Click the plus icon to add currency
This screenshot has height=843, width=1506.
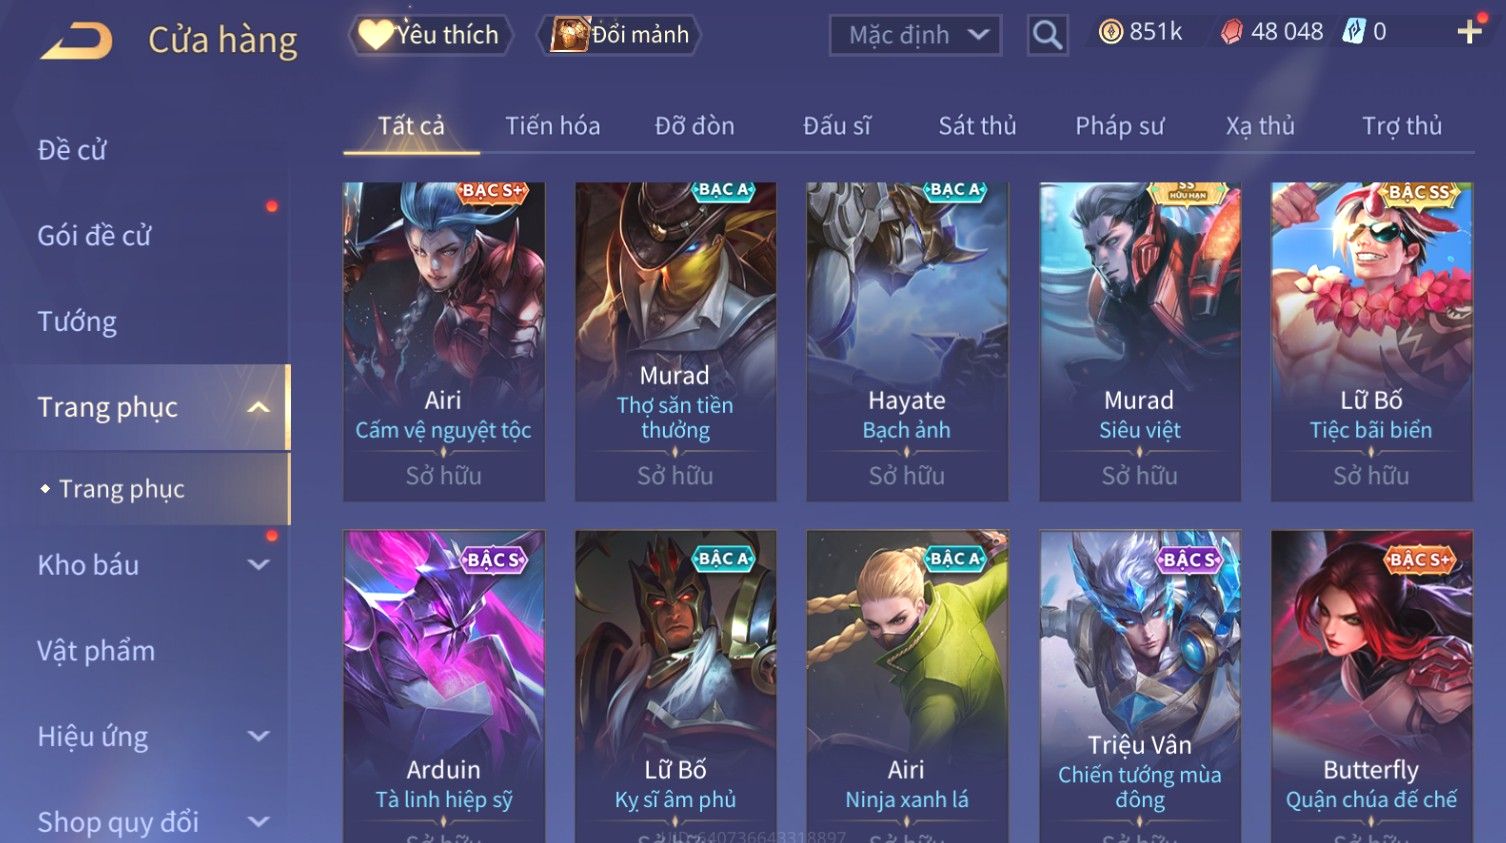1469,33
